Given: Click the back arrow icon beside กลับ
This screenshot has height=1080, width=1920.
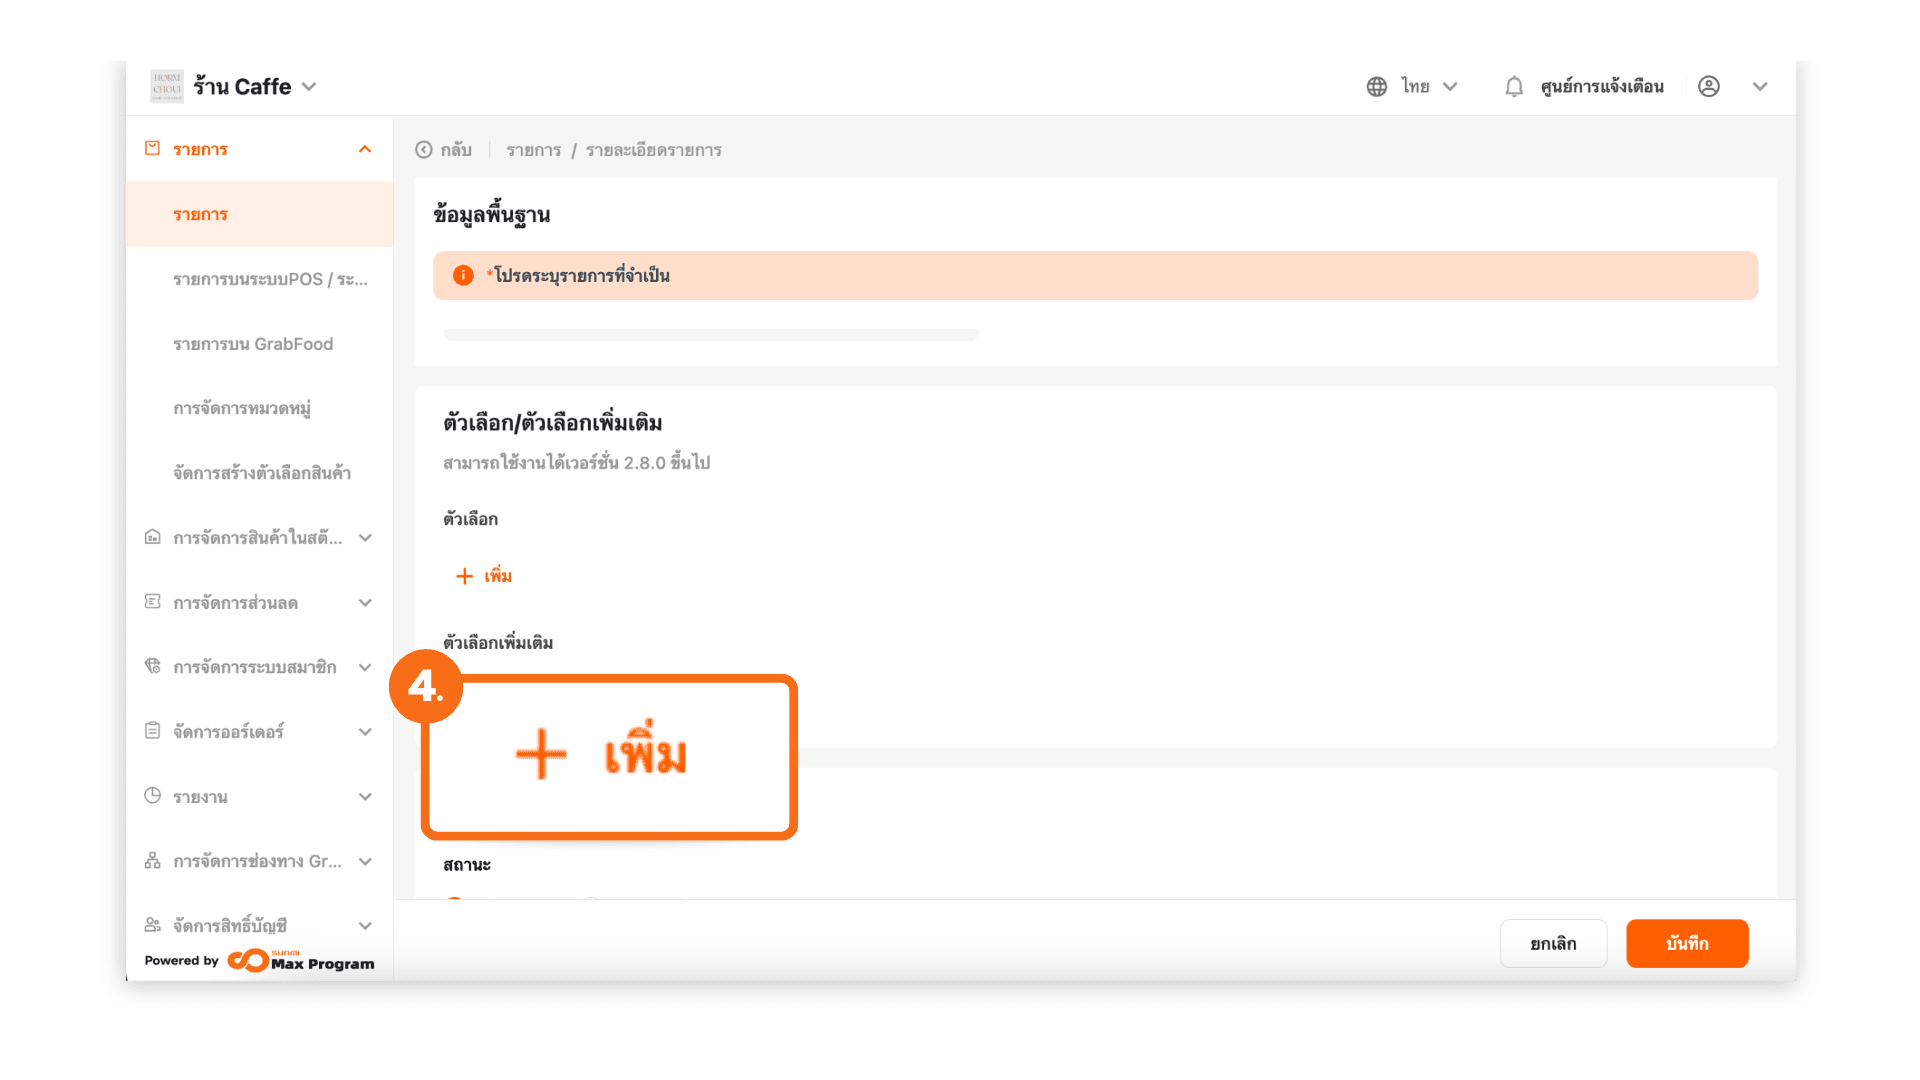Looking at the screenshot, I should point(424,150).
